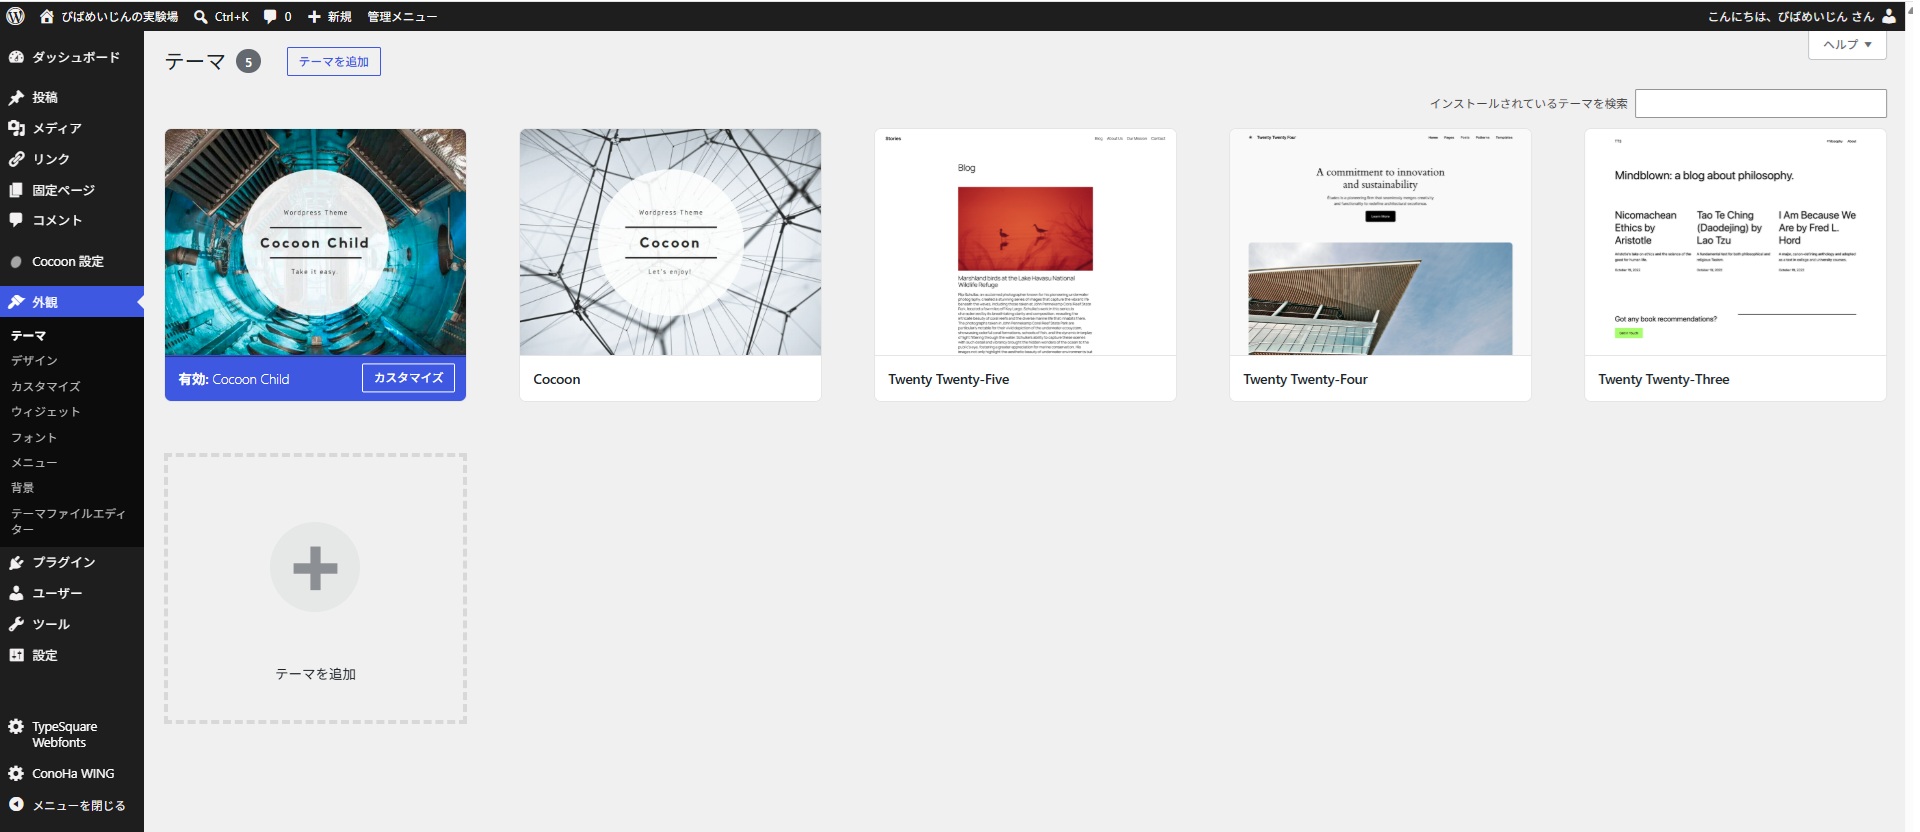Click the プラグイン plug icon
The height and width of the screenshot is (832, 1920).
coord(16,562)
